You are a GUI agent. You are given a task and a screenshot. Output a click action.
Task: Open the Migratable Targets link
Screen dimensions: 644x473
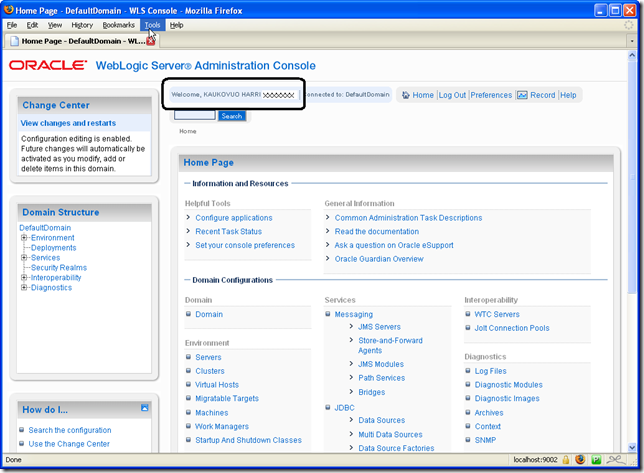(x=227, y=398)
